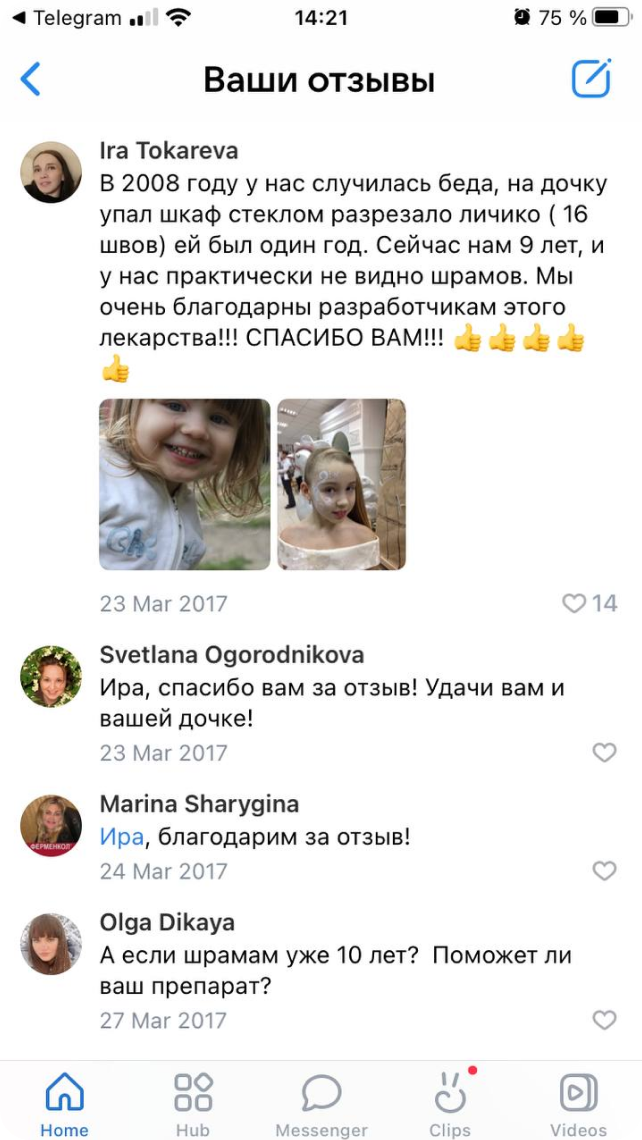Tap the blue Ира mention link
642x1140 pixels.
click(121, 838)
